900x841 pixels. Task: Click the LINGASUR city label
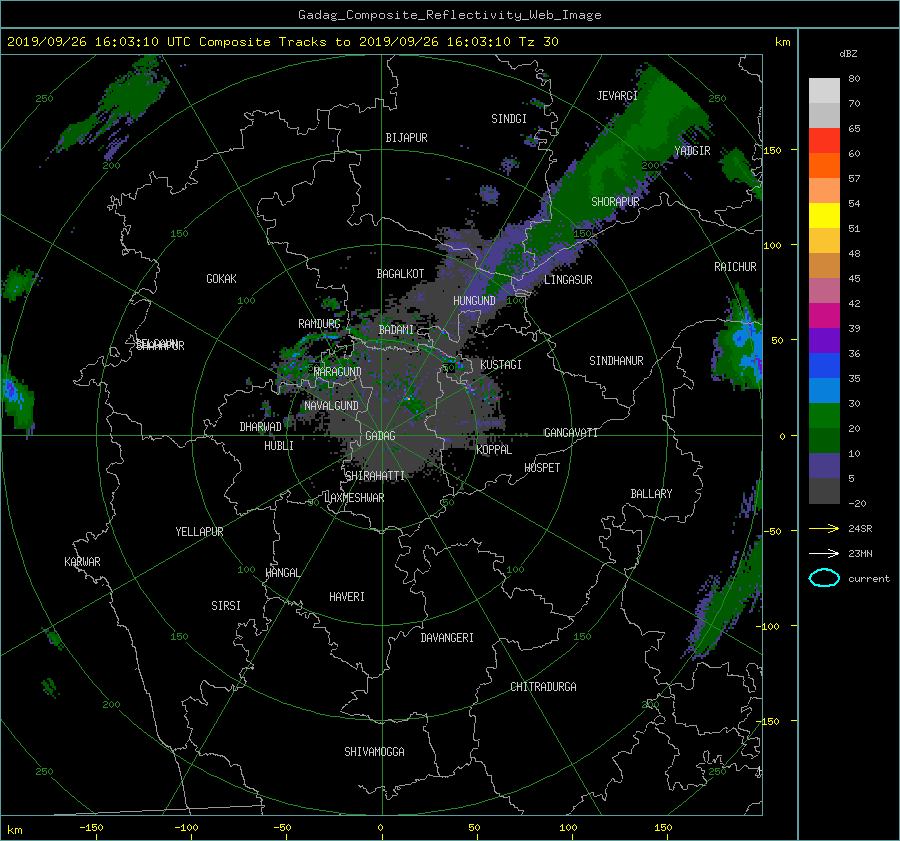coord(568,280)
